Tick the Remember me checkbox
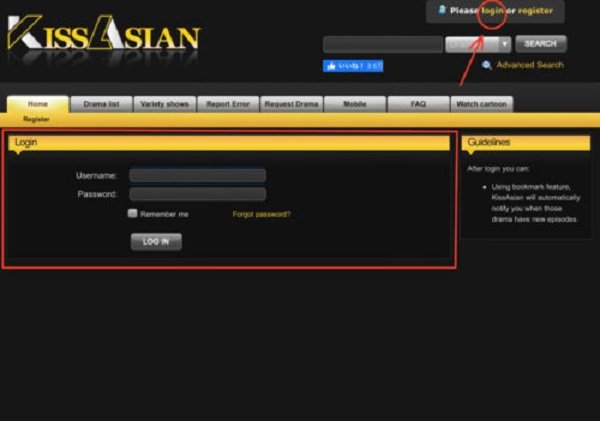 pos(132,213)
